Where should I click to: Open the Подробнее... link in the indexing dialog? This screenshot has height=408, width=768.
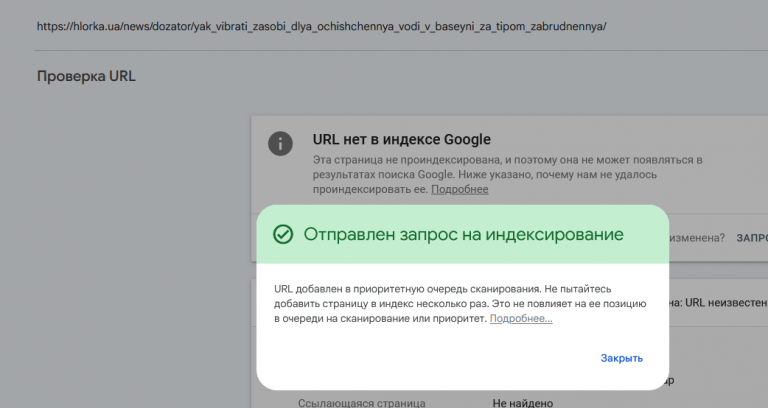(521, 318)
